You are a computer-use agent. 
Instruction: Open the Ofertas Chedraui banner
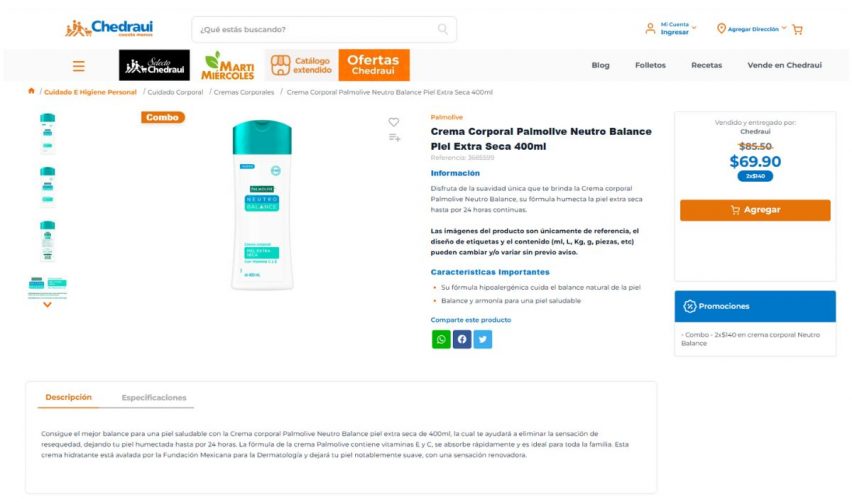(x=374, y=65)
